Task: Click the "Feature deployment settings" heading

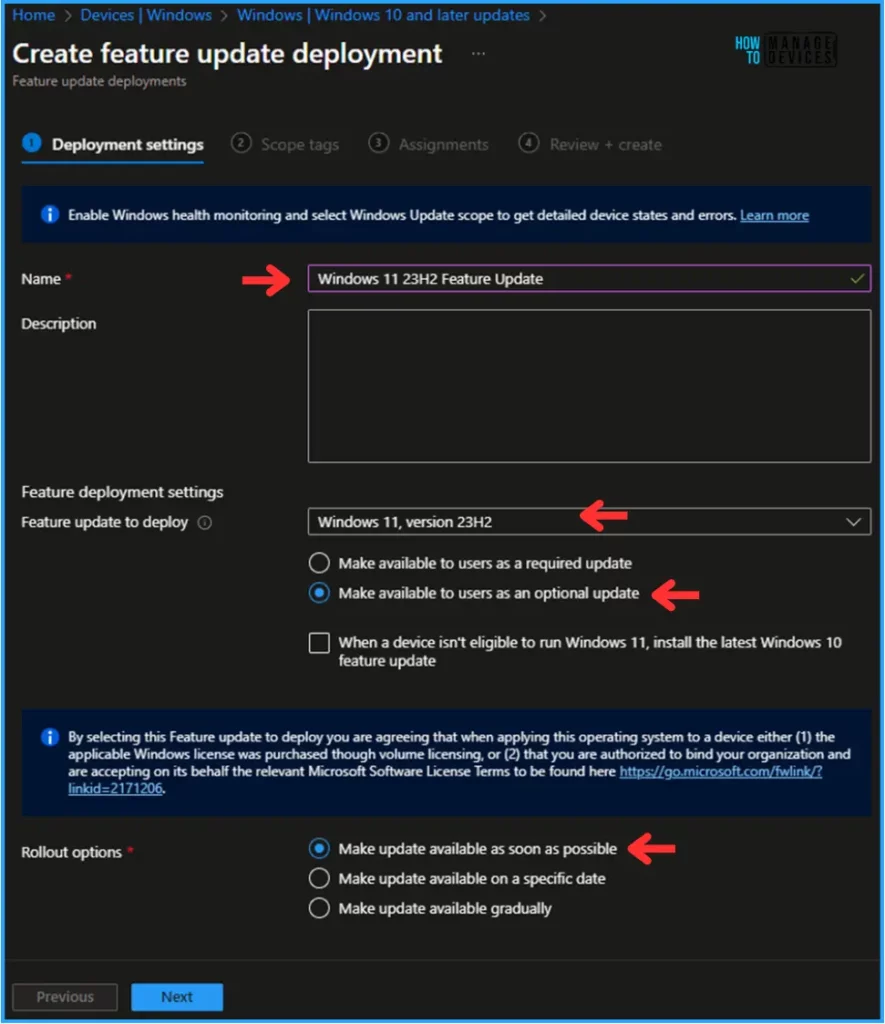Action: pos(122,492)
